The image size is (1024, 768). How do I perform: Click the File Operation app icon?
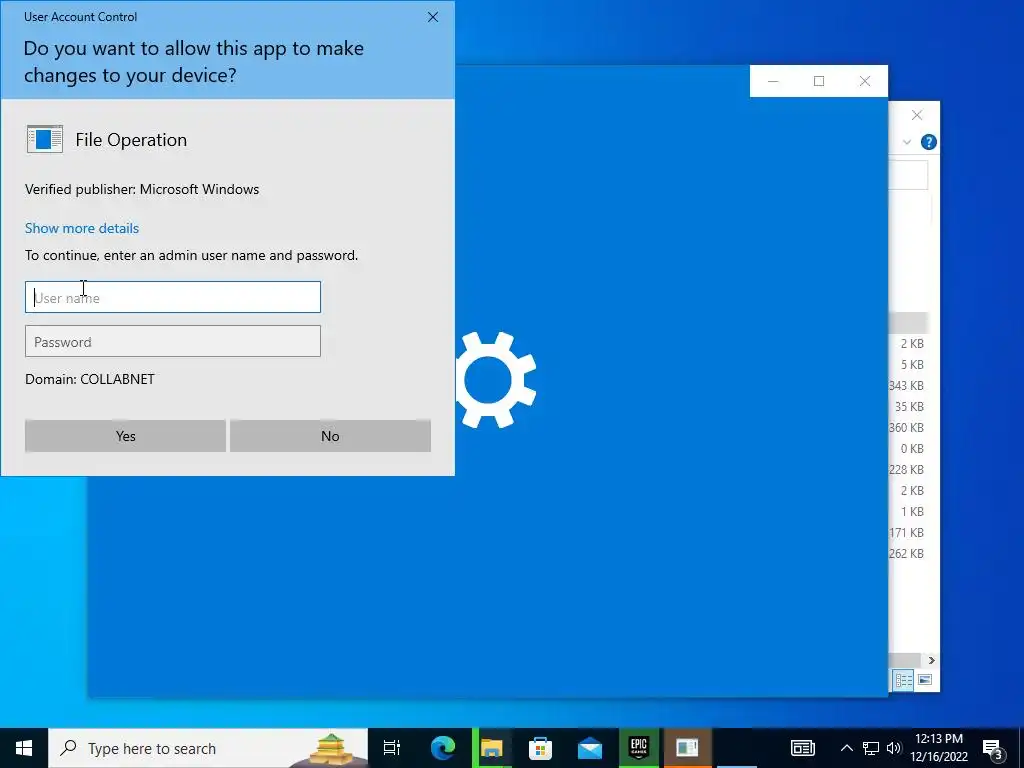pyautogui.click(x=44, y=139)
